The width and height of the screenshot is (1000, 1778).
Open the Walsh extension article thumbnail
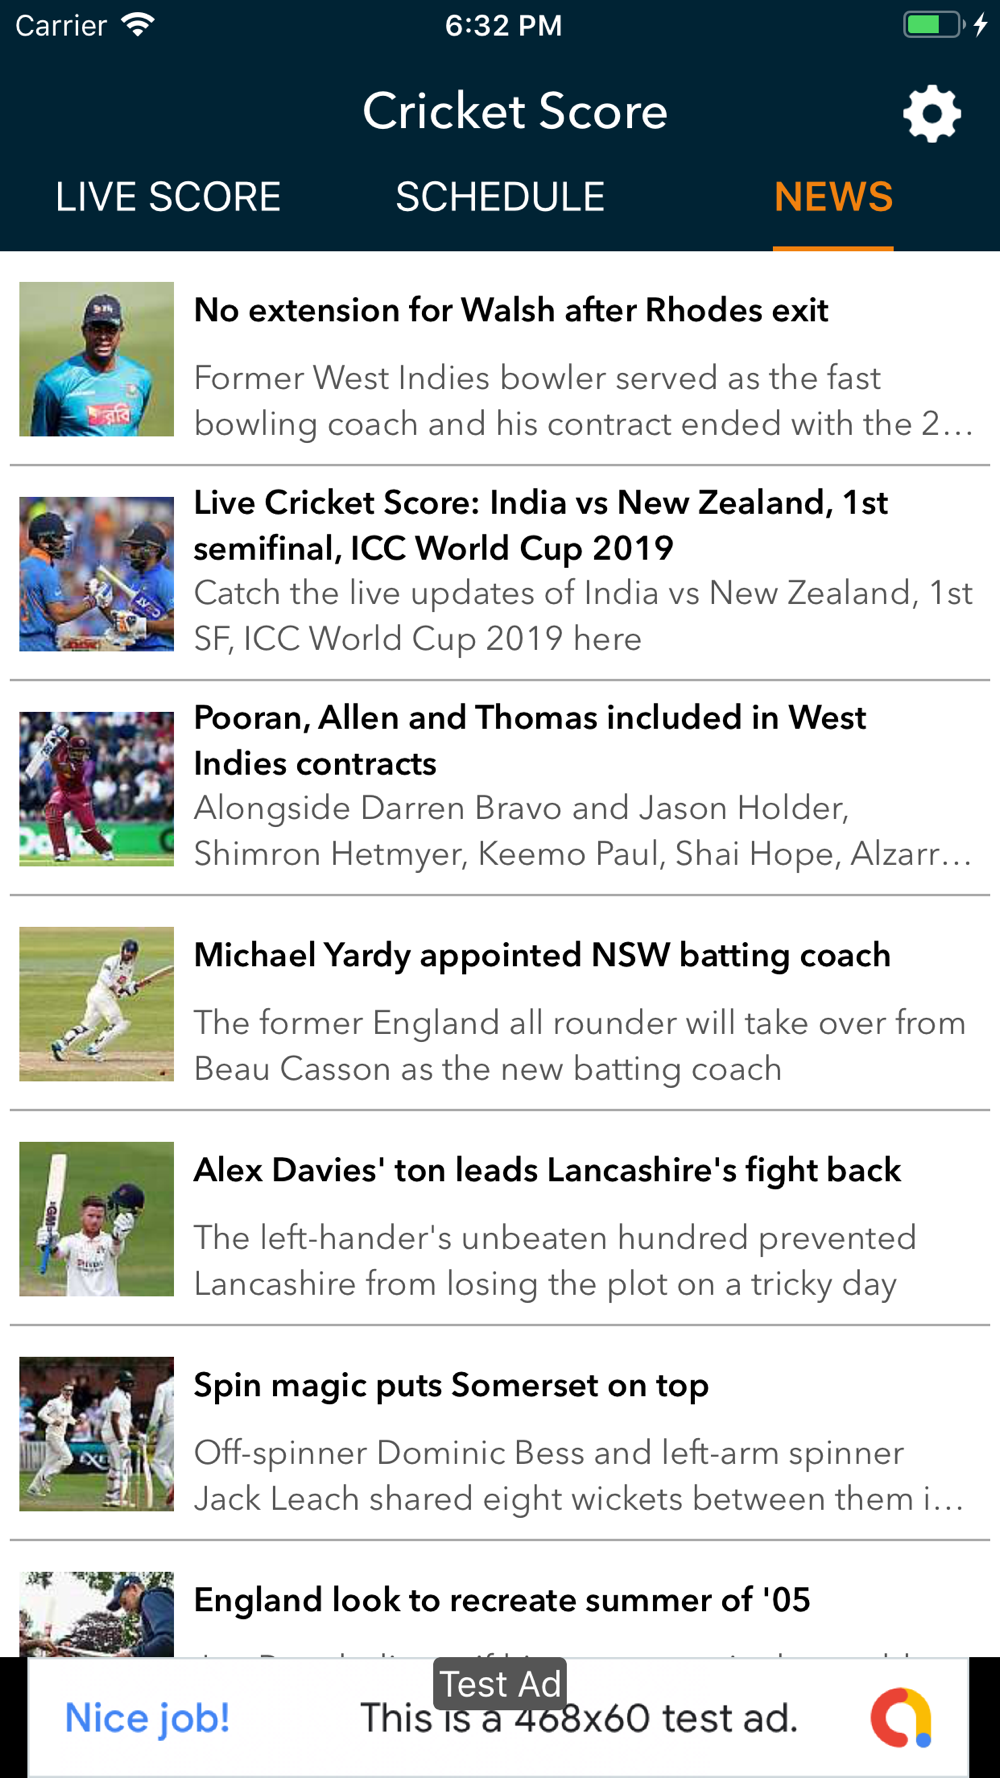click(96, 359)
